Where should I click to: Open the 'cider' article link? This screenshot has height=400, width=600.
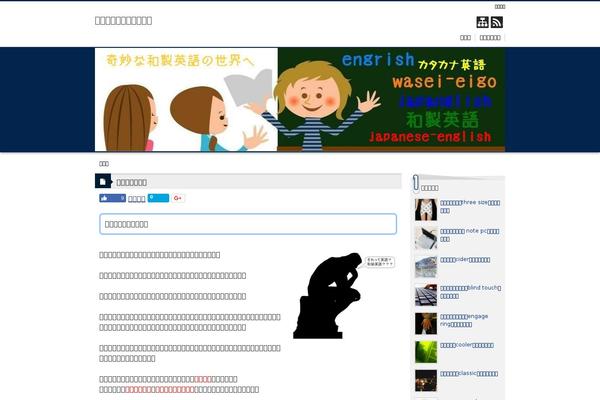(x=465, y=260)
